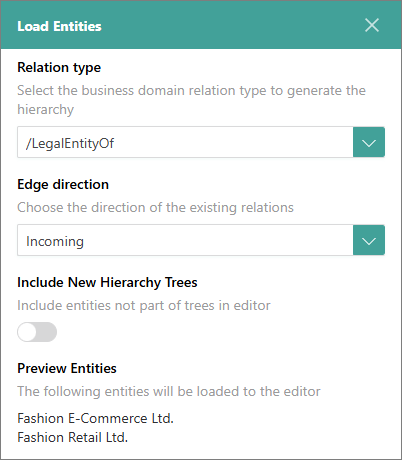Close the Load Entities dialog
402x460 pixels.
(372, 25)
